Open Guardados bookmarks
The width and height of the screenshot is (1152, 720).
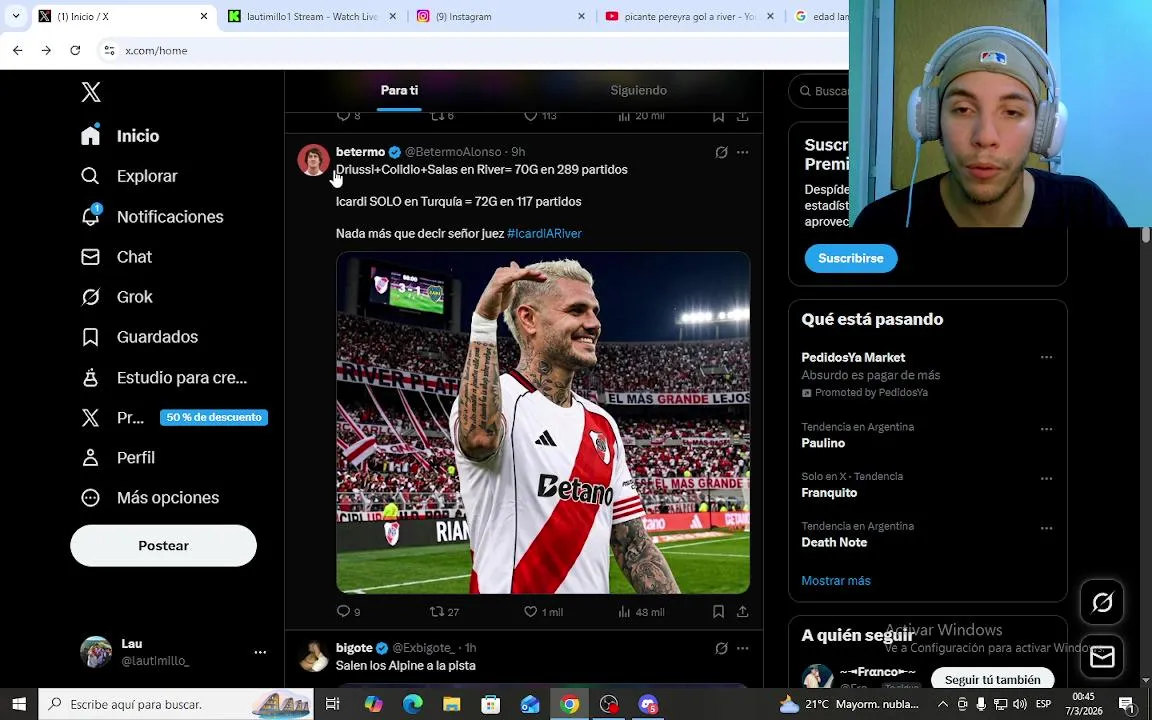click(140, 336)
